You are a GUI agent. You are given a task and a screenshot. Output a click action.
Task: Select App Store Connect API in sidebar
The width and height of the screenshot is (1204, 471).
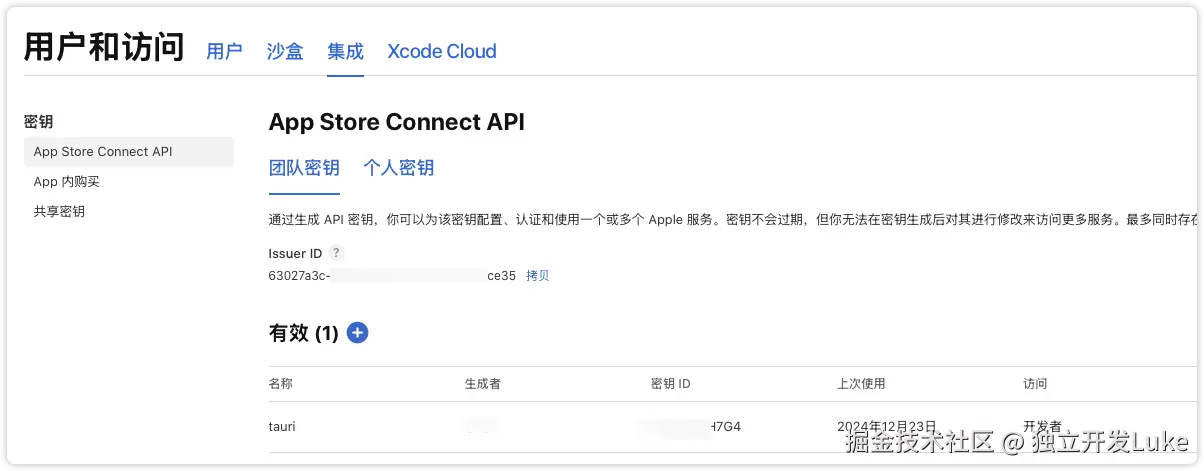click(129, 152)
